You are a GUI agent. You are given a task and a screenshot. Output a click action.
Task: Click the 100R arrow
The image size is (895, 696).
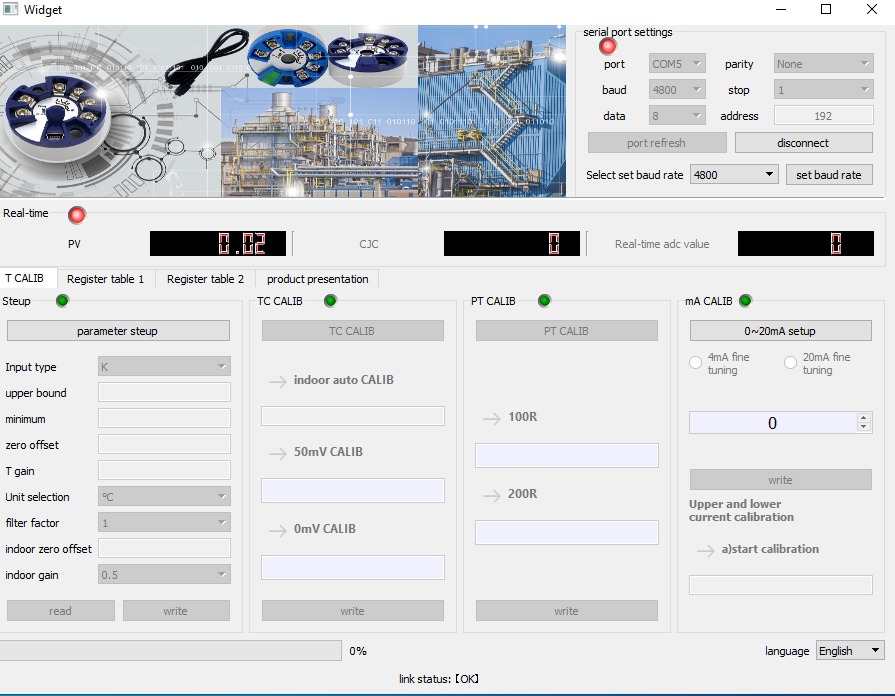(491, 419)
